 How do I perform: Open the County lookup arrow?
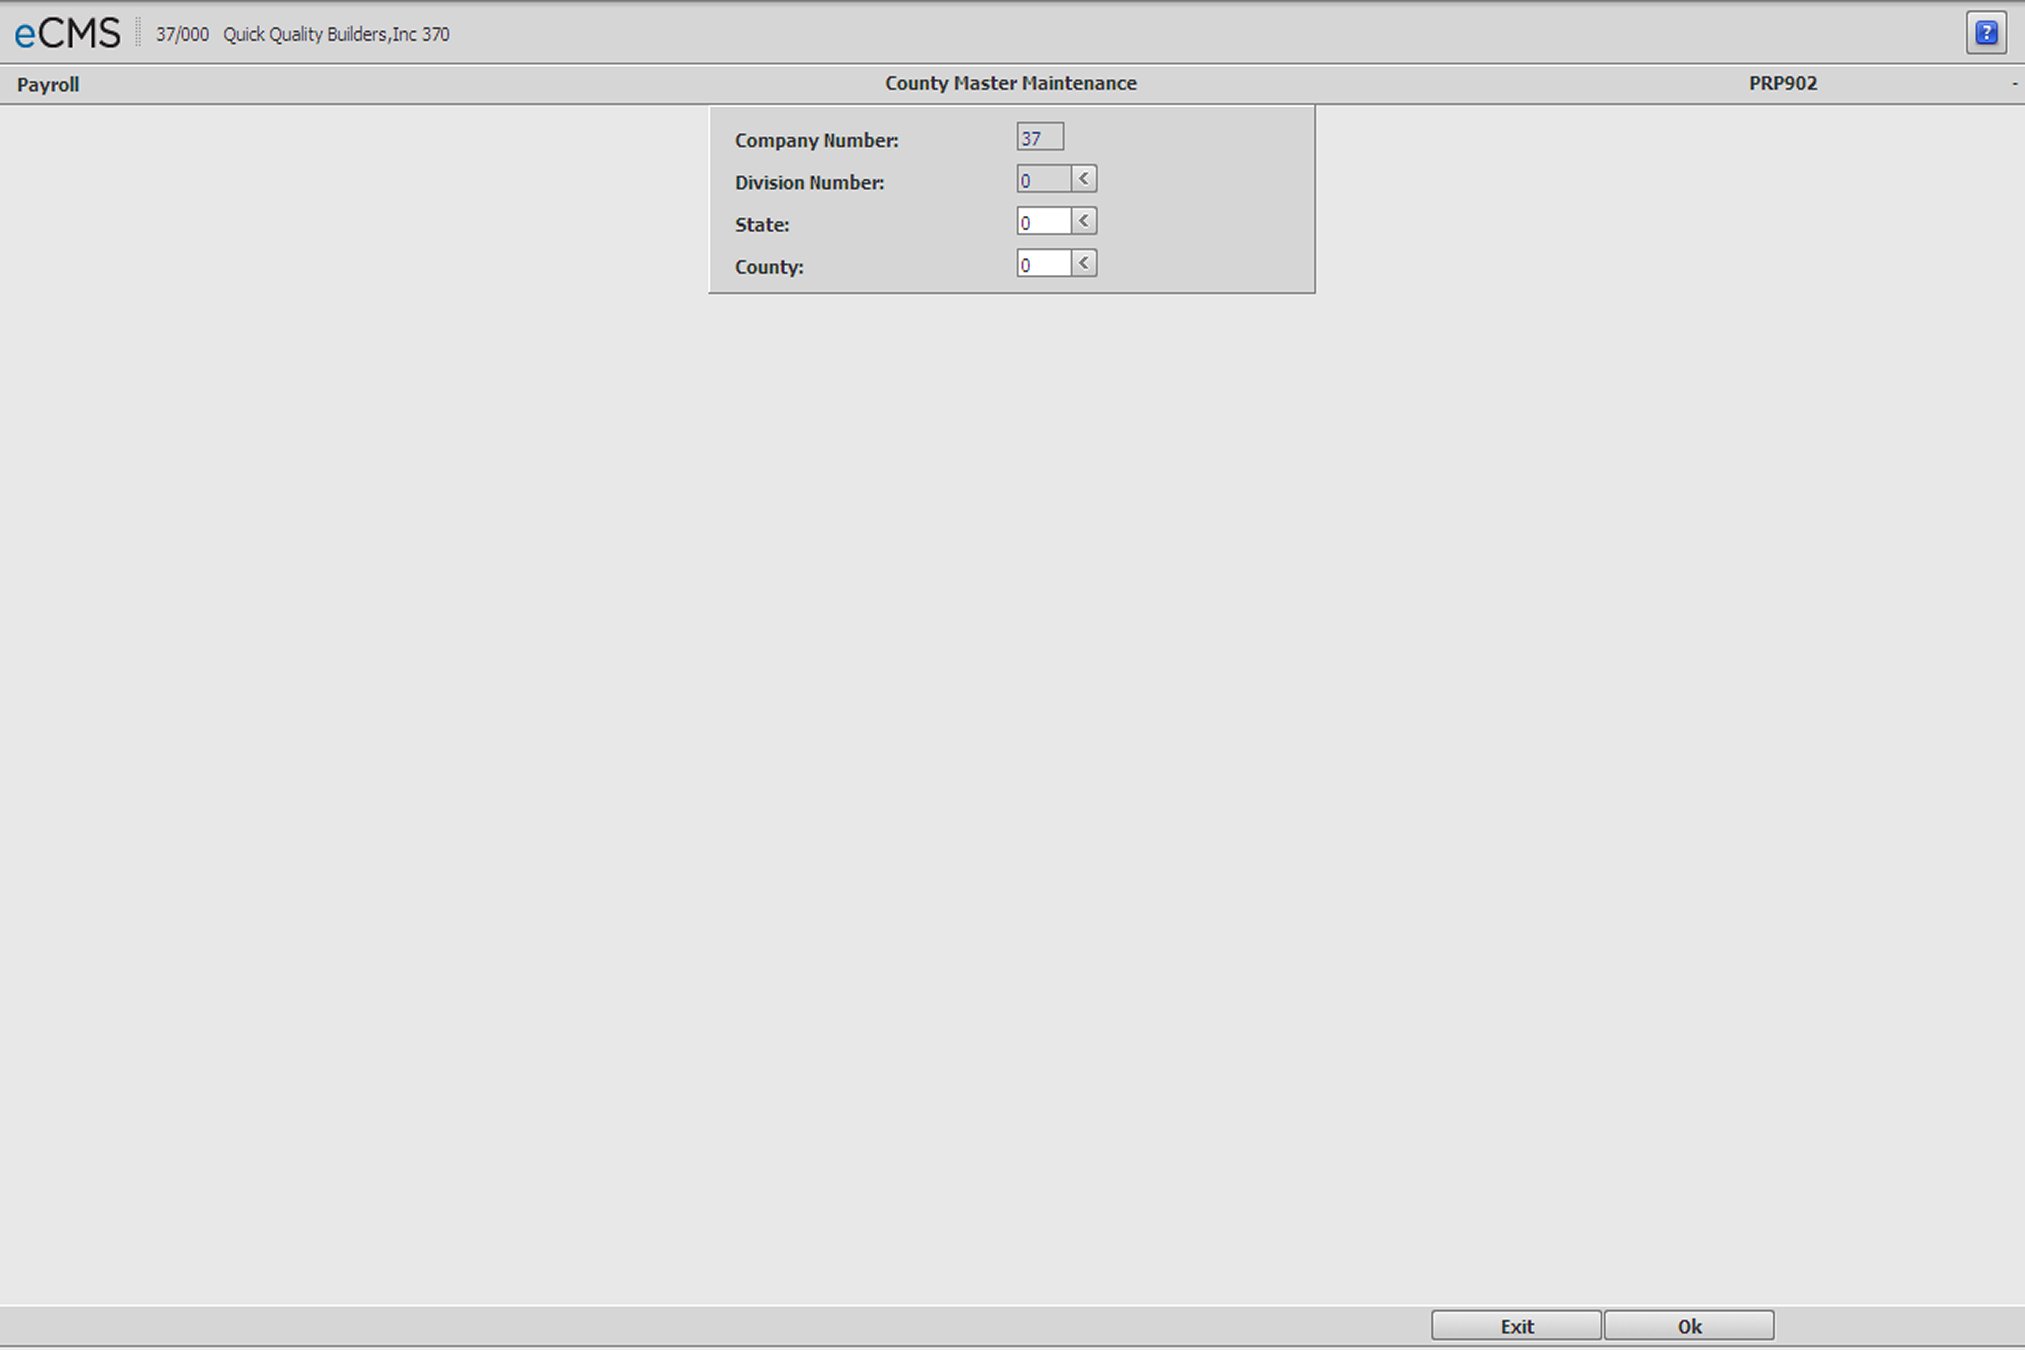(1083, 263)
